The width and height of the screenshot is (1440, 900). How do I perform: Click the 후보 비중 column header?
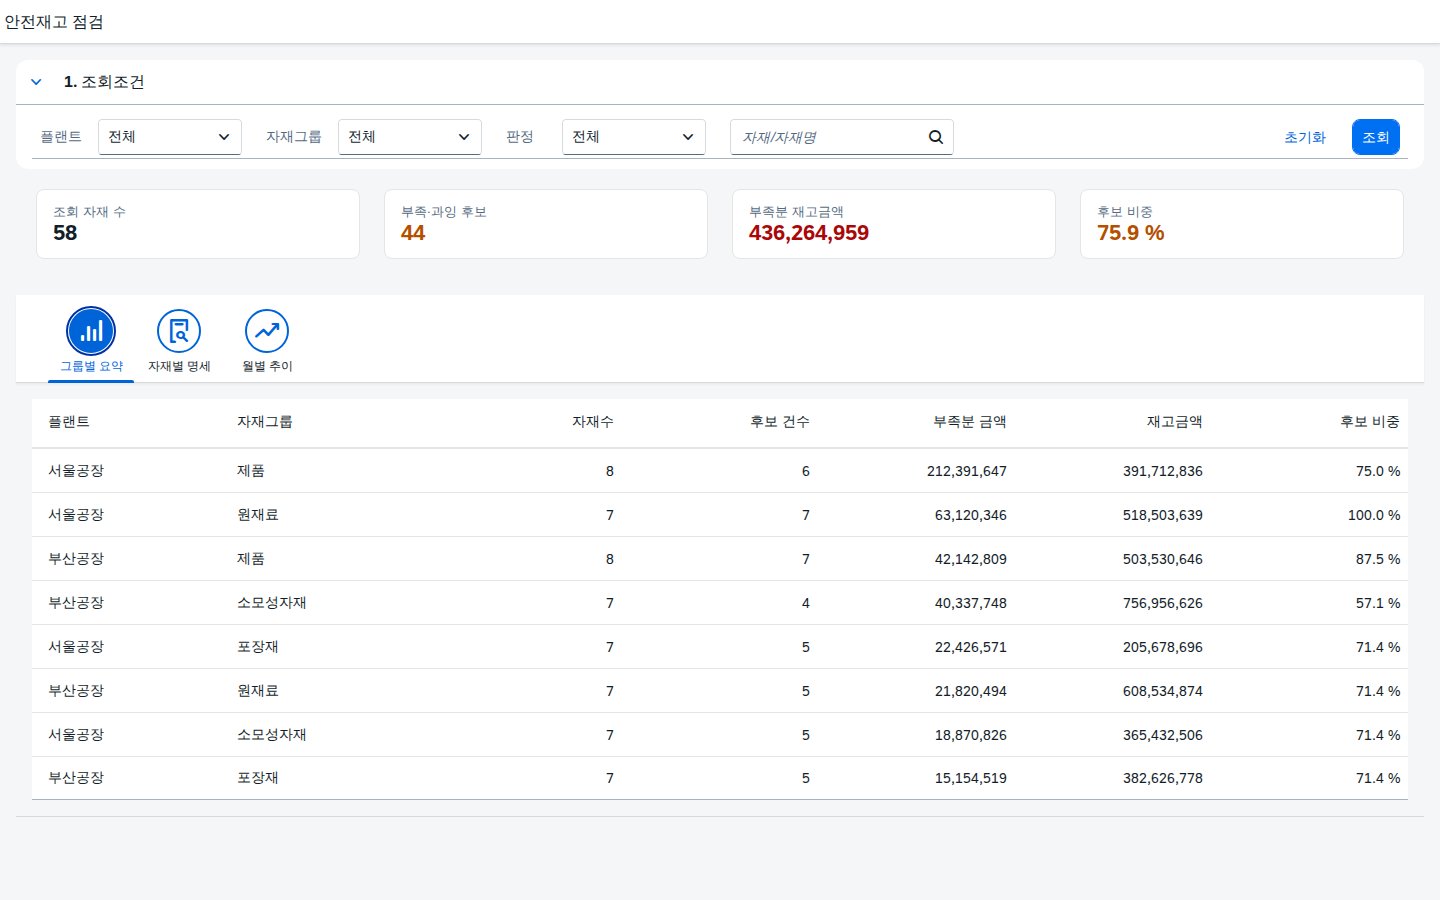click(x=1370, y=422)
